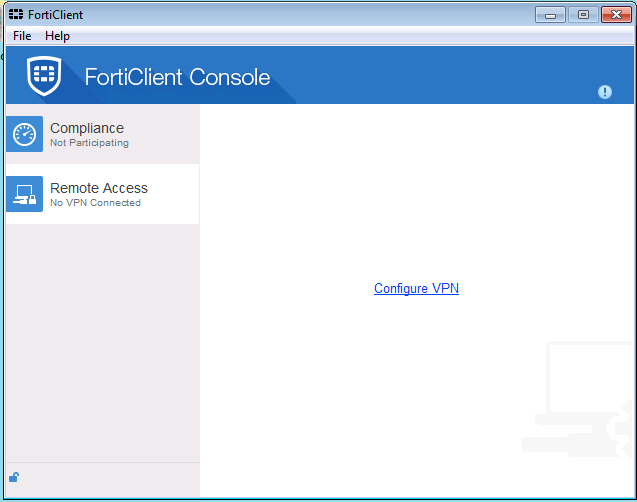Viewport: 637px width, 502px height.
Task: Click the unlock settings padlock icon
Action: 14,477
